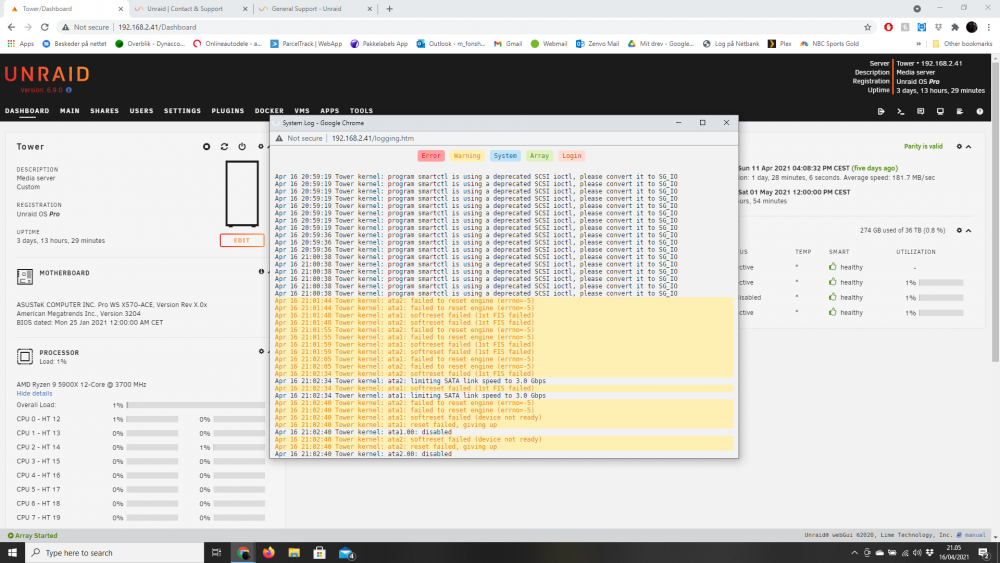The width and height of the screenshot is (1000, 563).
Task: Toggle the Error filter in System Log
Action: pos(431,156)
